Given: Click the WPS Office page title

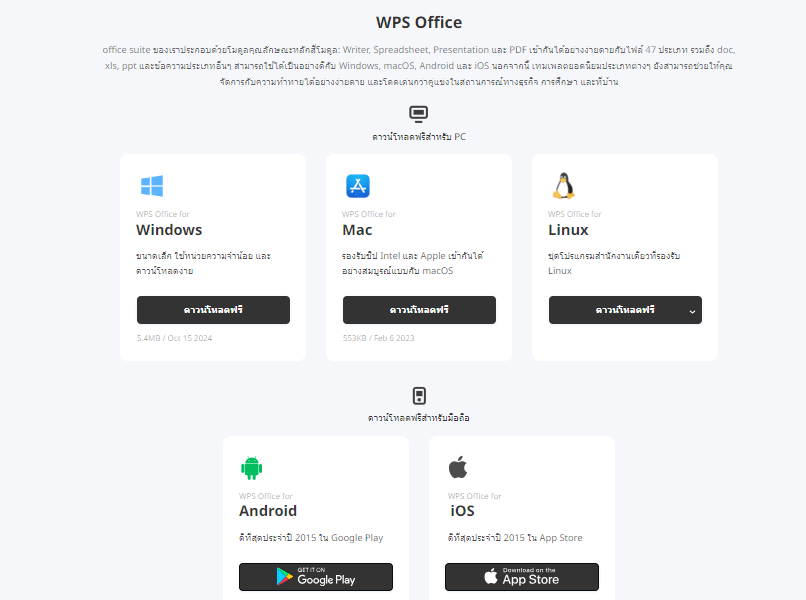Looking at the screenshot, I should point(419,23).
